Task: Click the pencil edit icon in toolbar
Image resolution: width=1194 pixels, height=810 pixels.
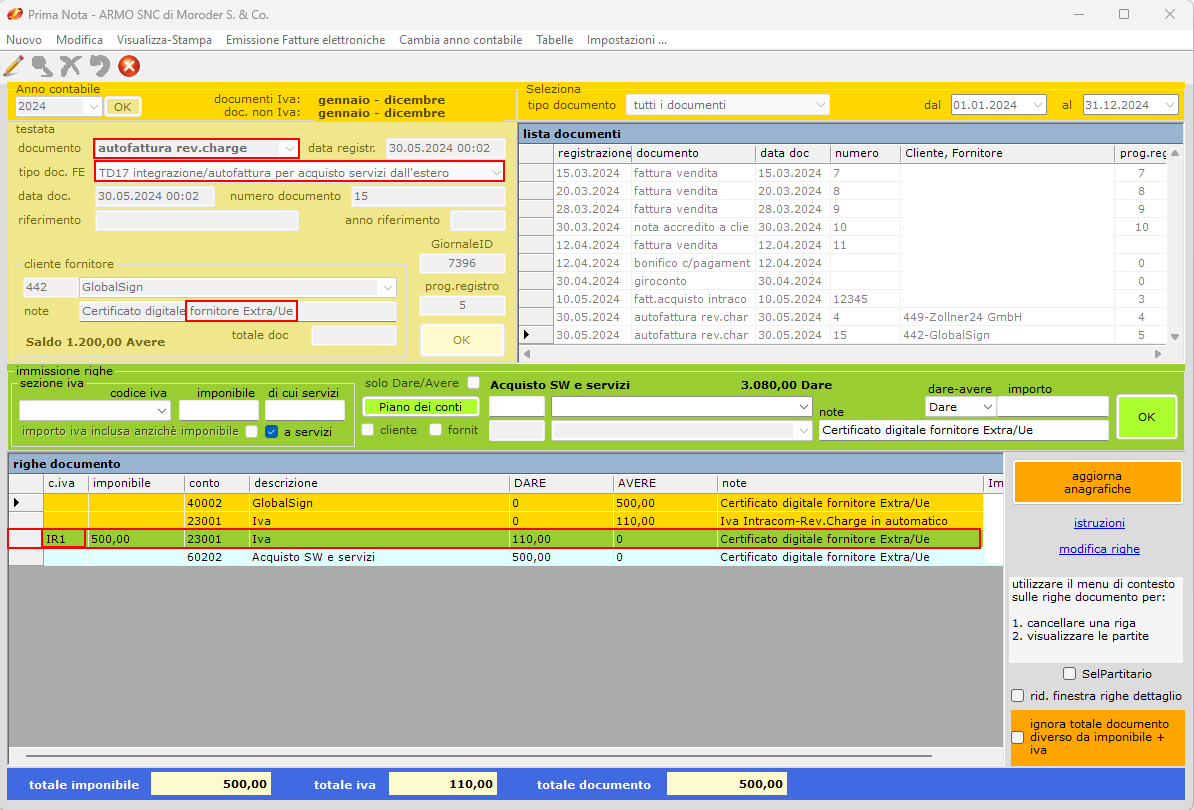Action: tap(14, 67)
